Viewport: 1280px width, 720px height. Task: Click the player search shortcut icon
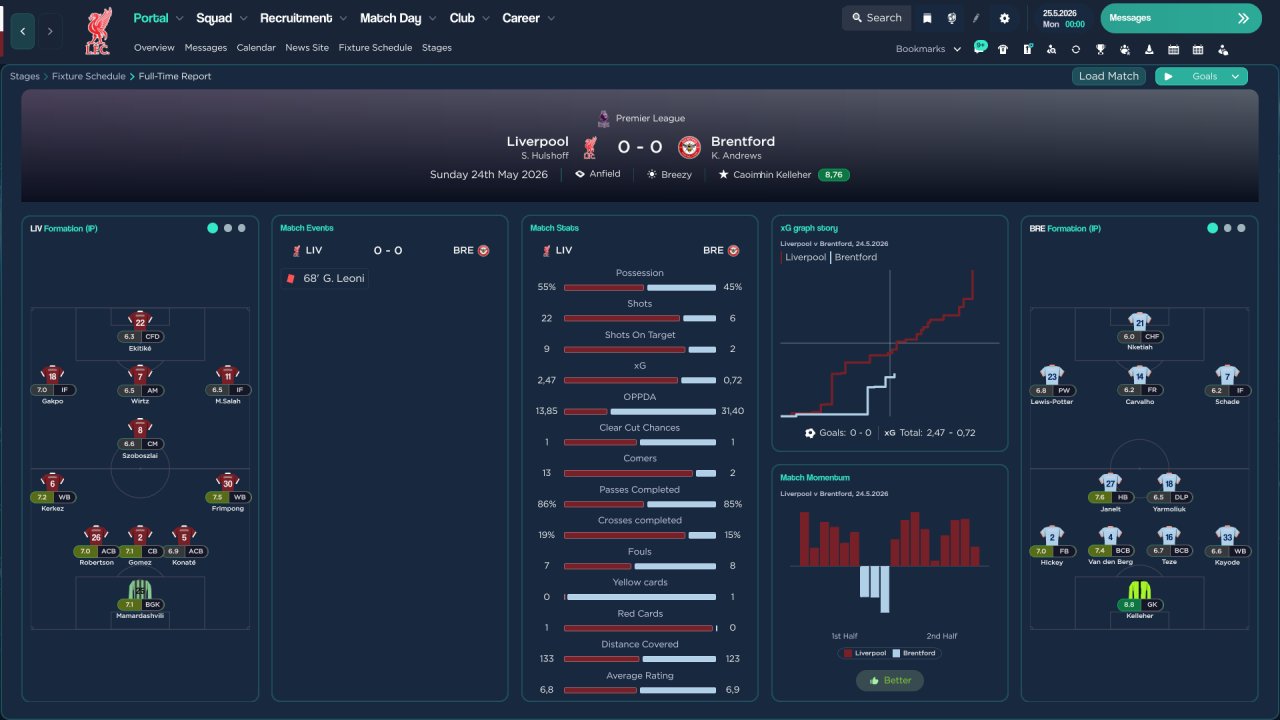coord(1051,49)
